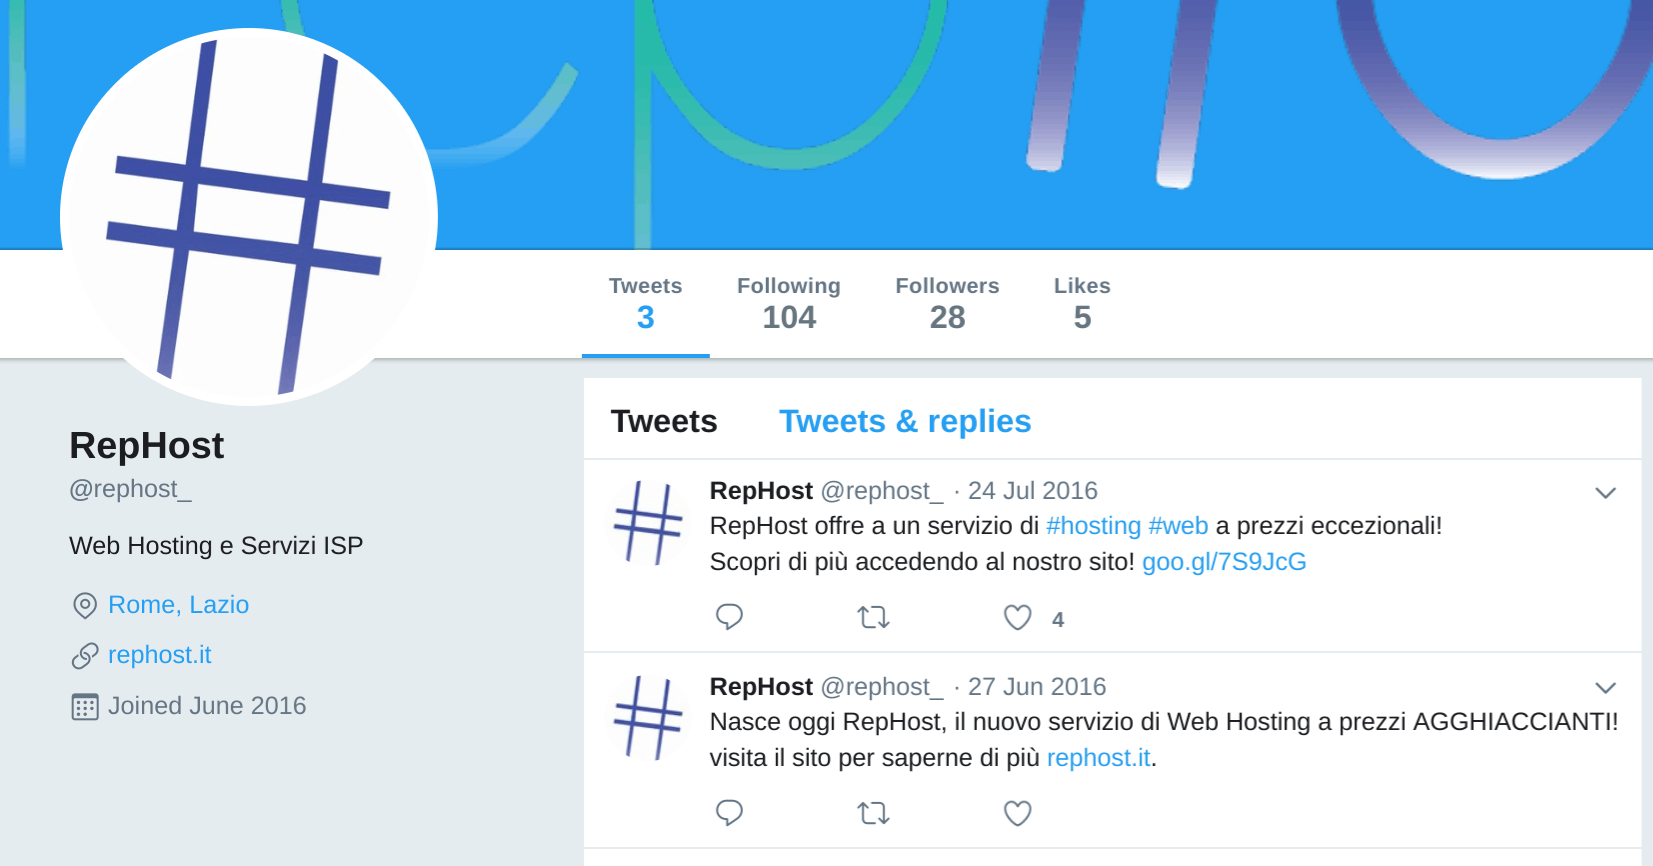This screenshot has width=1653, height=866.
Task: Switch to Tweets & replies tab
Action: click(x=905, y=421)
